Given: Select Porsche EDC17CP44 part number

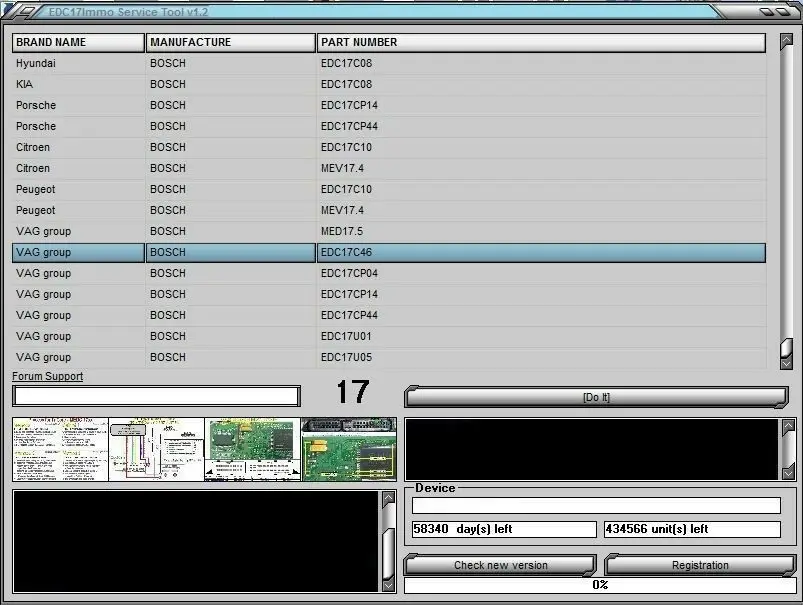Looking at the screenshot, I should [349, 127].
